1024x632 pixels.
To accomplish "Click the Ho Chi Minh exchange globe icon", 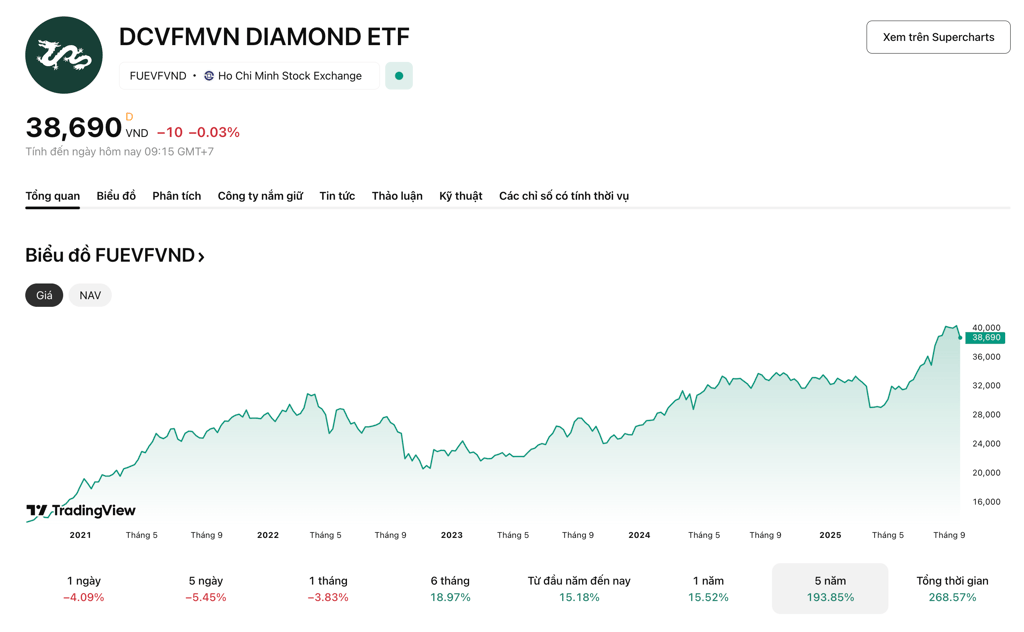I will tap(209, 76).
